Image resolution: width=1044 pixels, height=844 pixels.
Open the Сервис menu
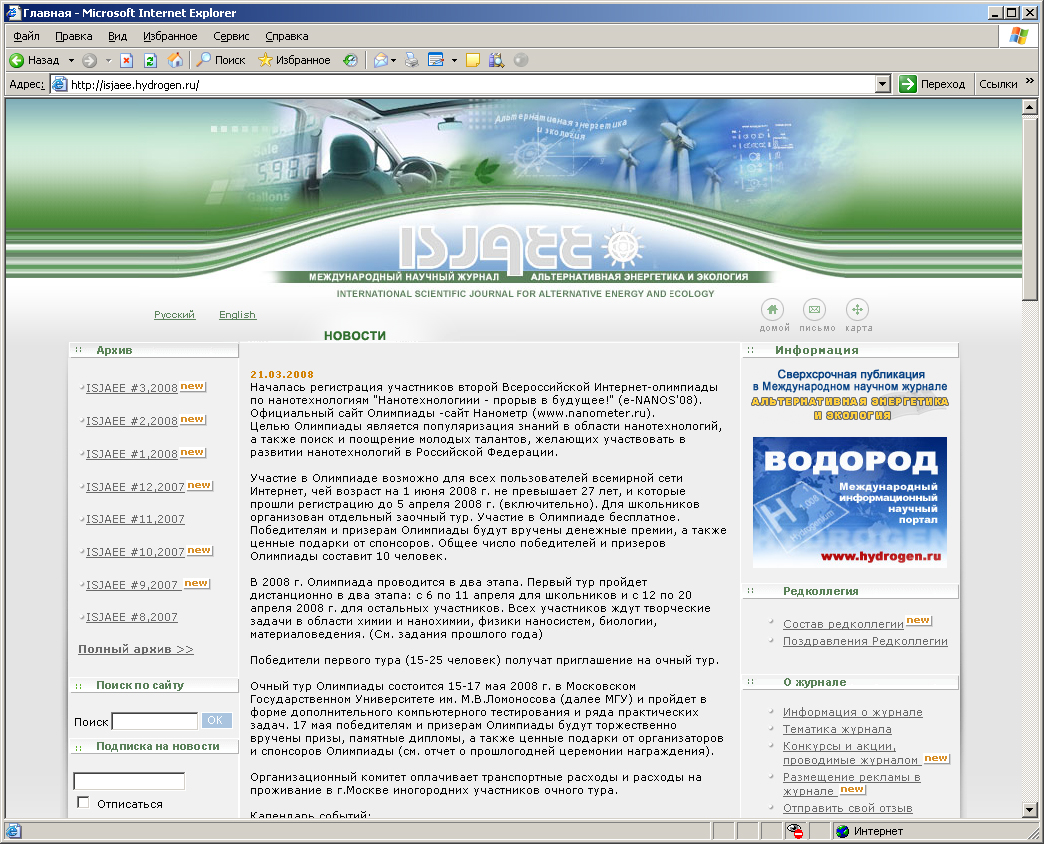pyautogui.click(x=231, y=35)
